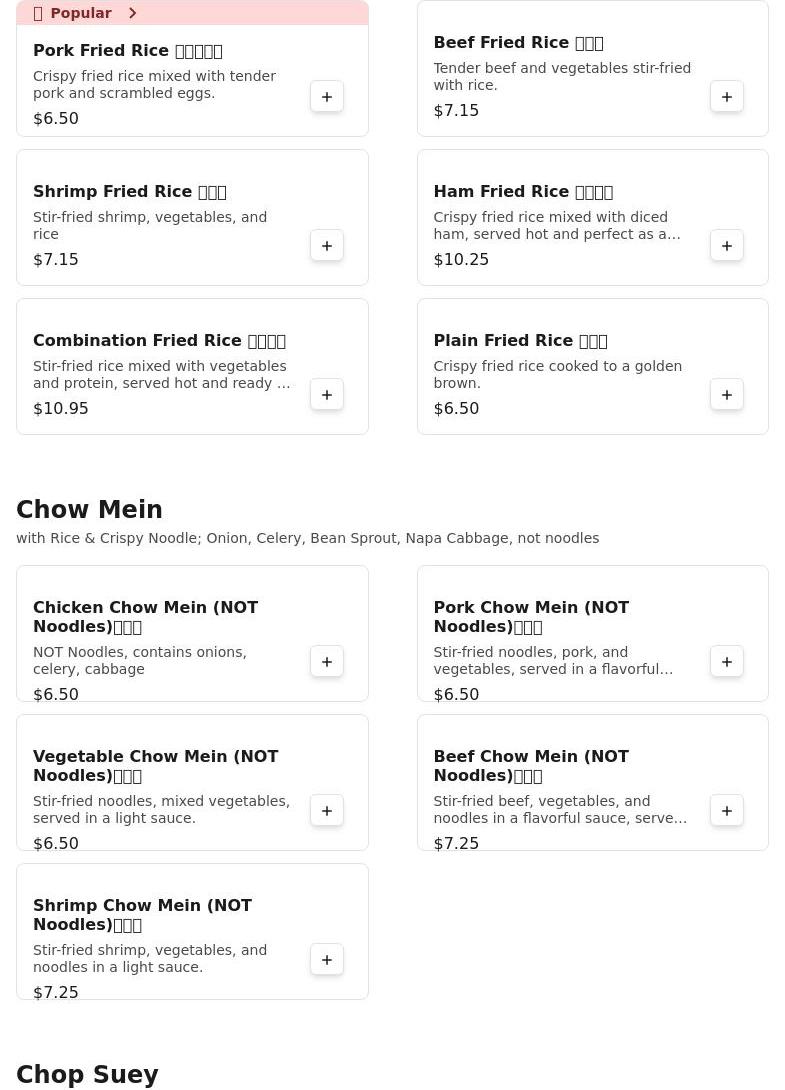Add Ham Fried Rice to cart
Screen dimensions: 785x1090
pyautogui.click(x=727, y=246)
